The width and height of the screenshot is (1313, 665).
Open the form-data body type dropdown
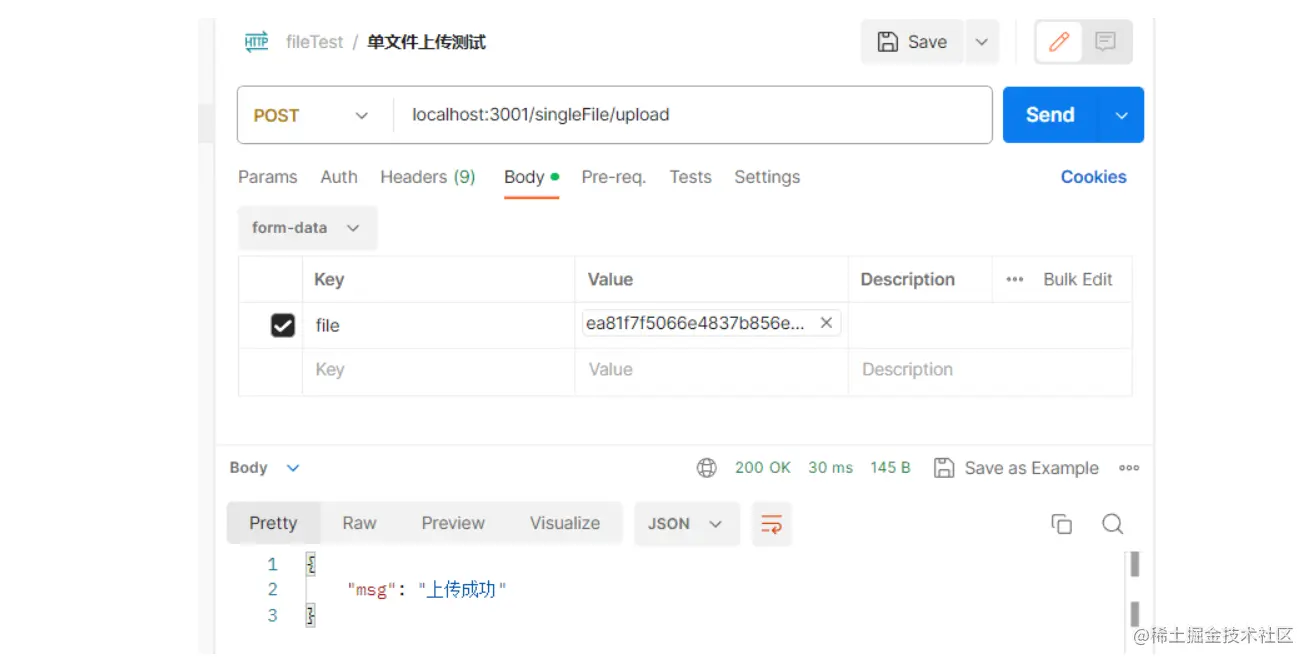tap(307, 228)
